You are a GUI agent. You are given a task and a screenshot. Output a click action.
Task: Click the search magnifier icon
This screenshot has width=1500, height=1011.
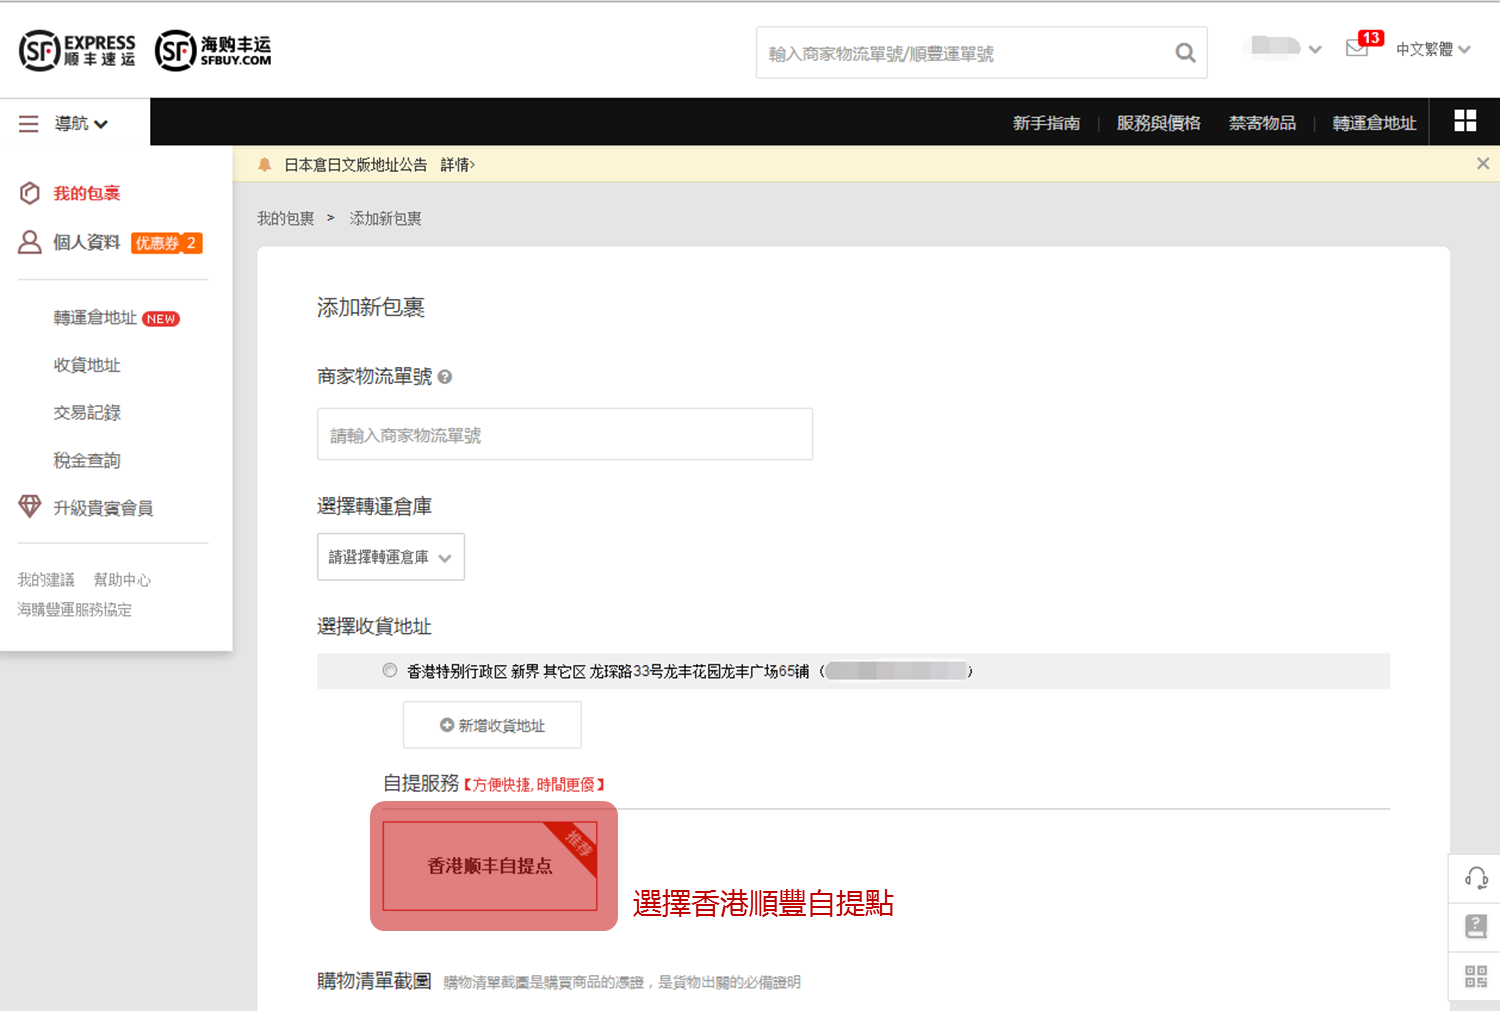1185,53
